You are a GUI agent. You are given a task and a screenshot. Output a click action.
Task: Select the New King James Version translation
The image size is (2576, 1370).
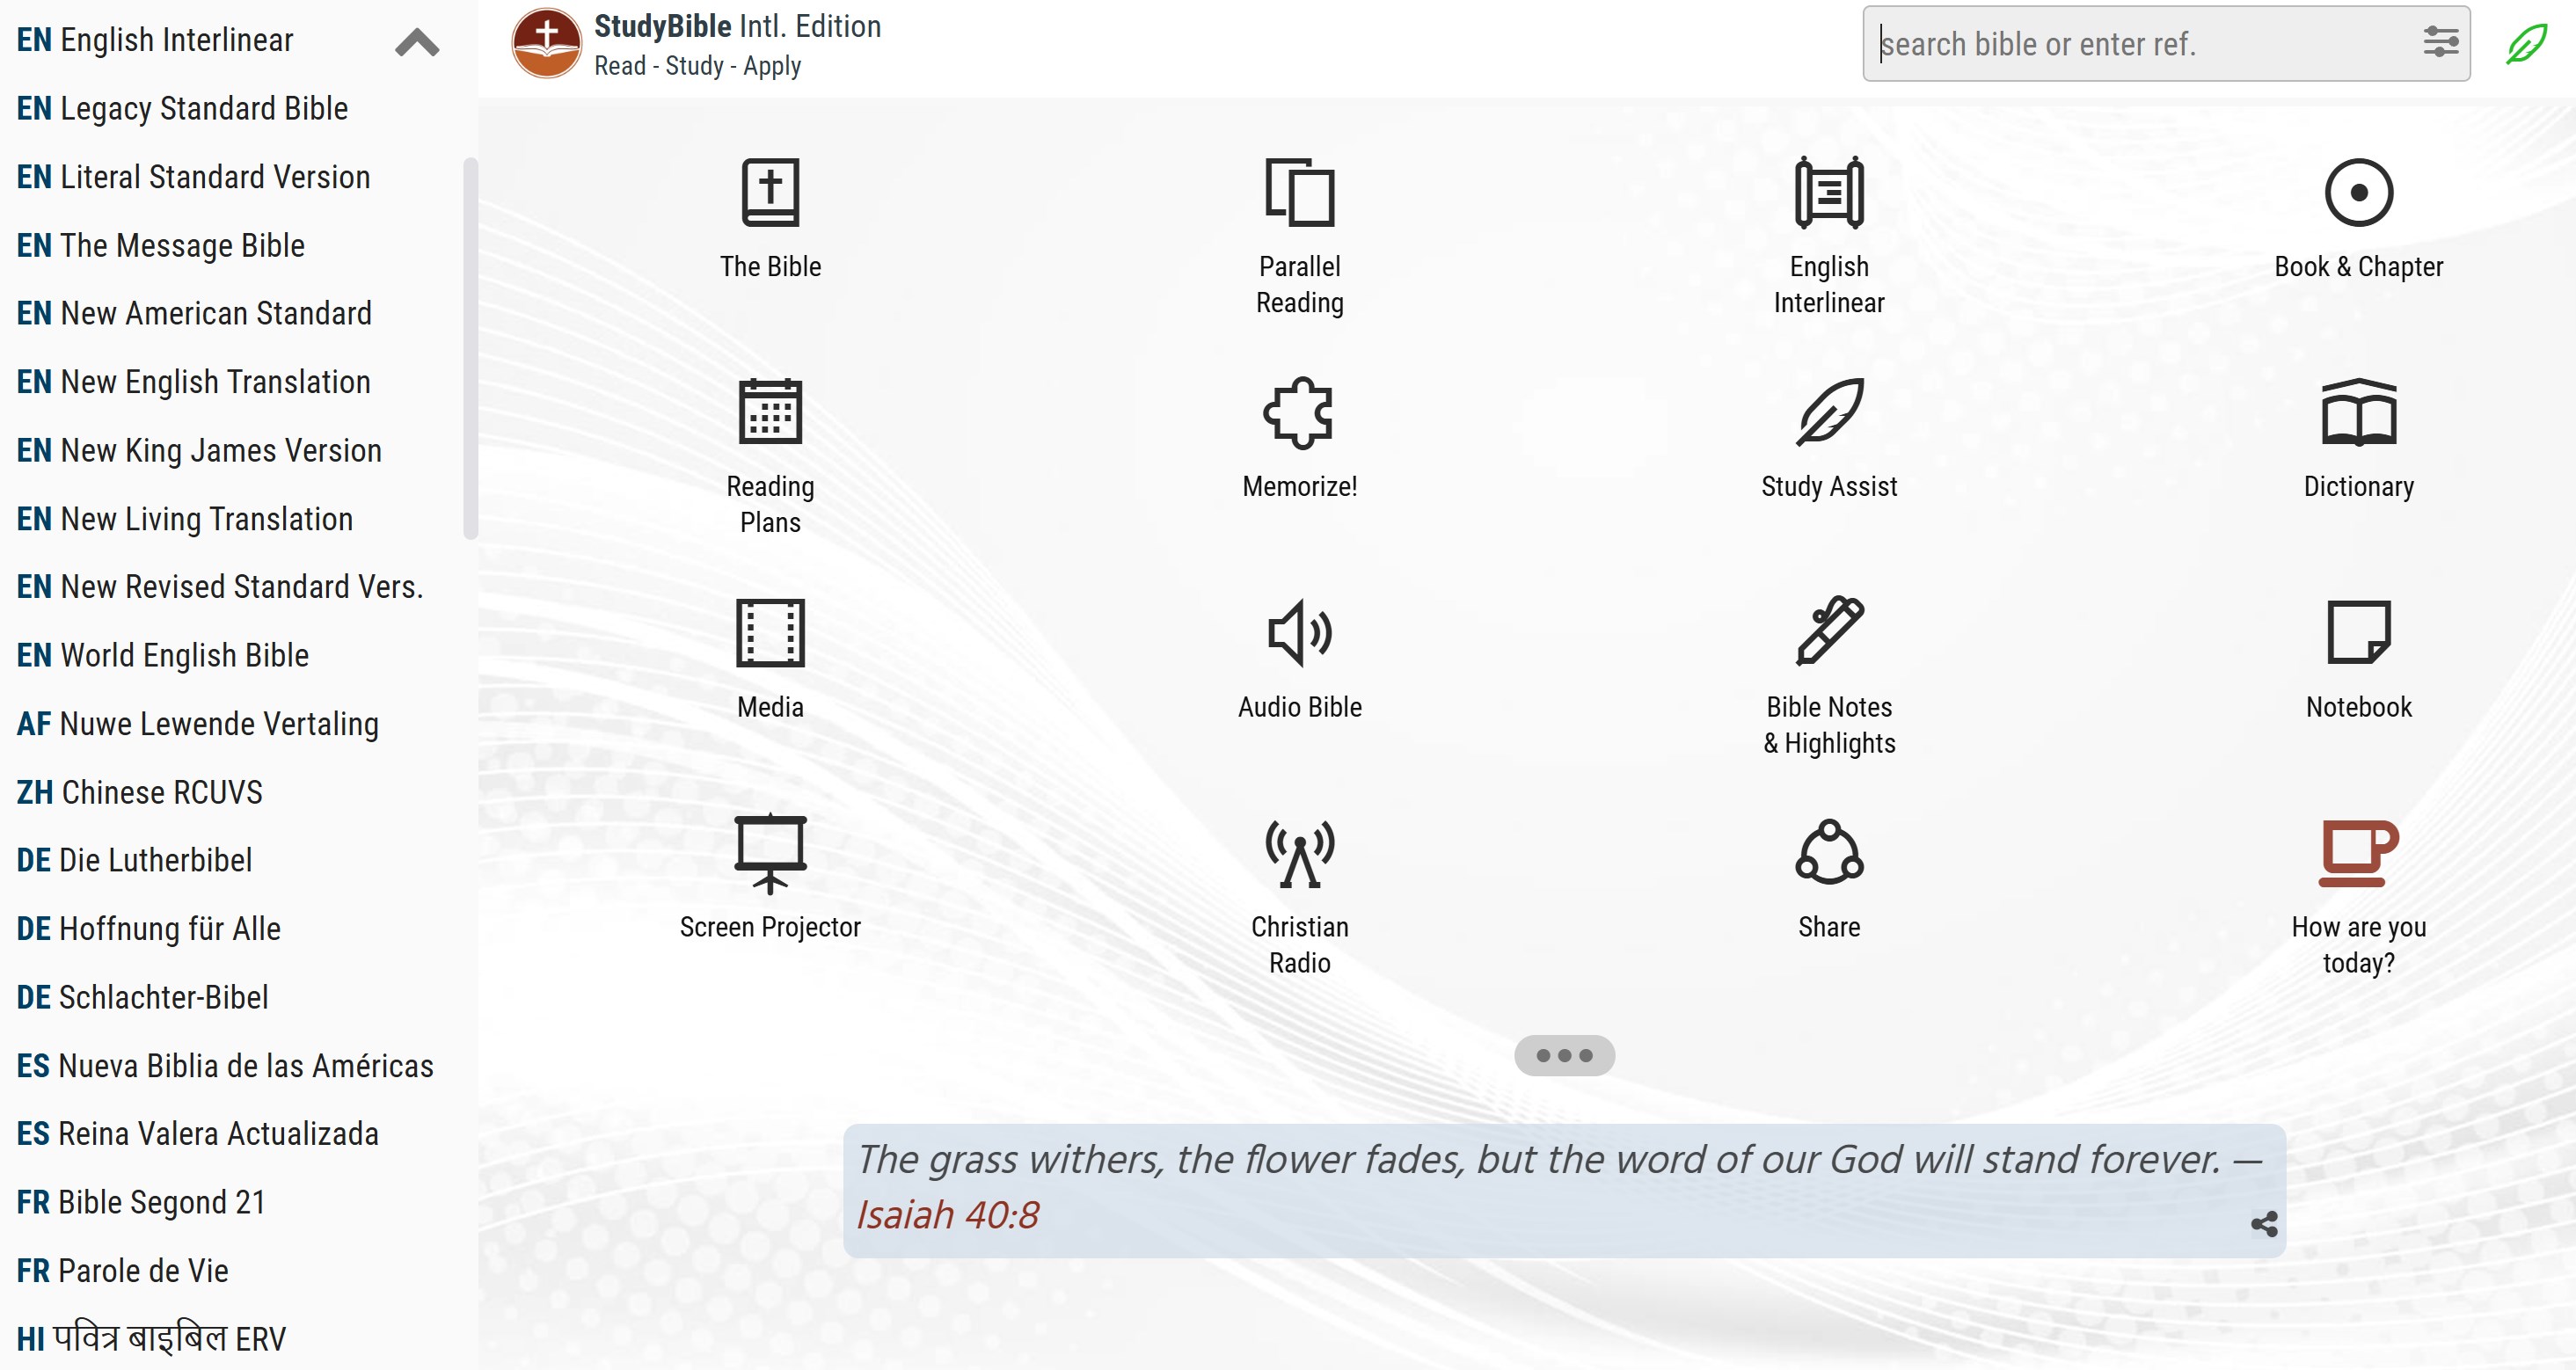[199, 450]
